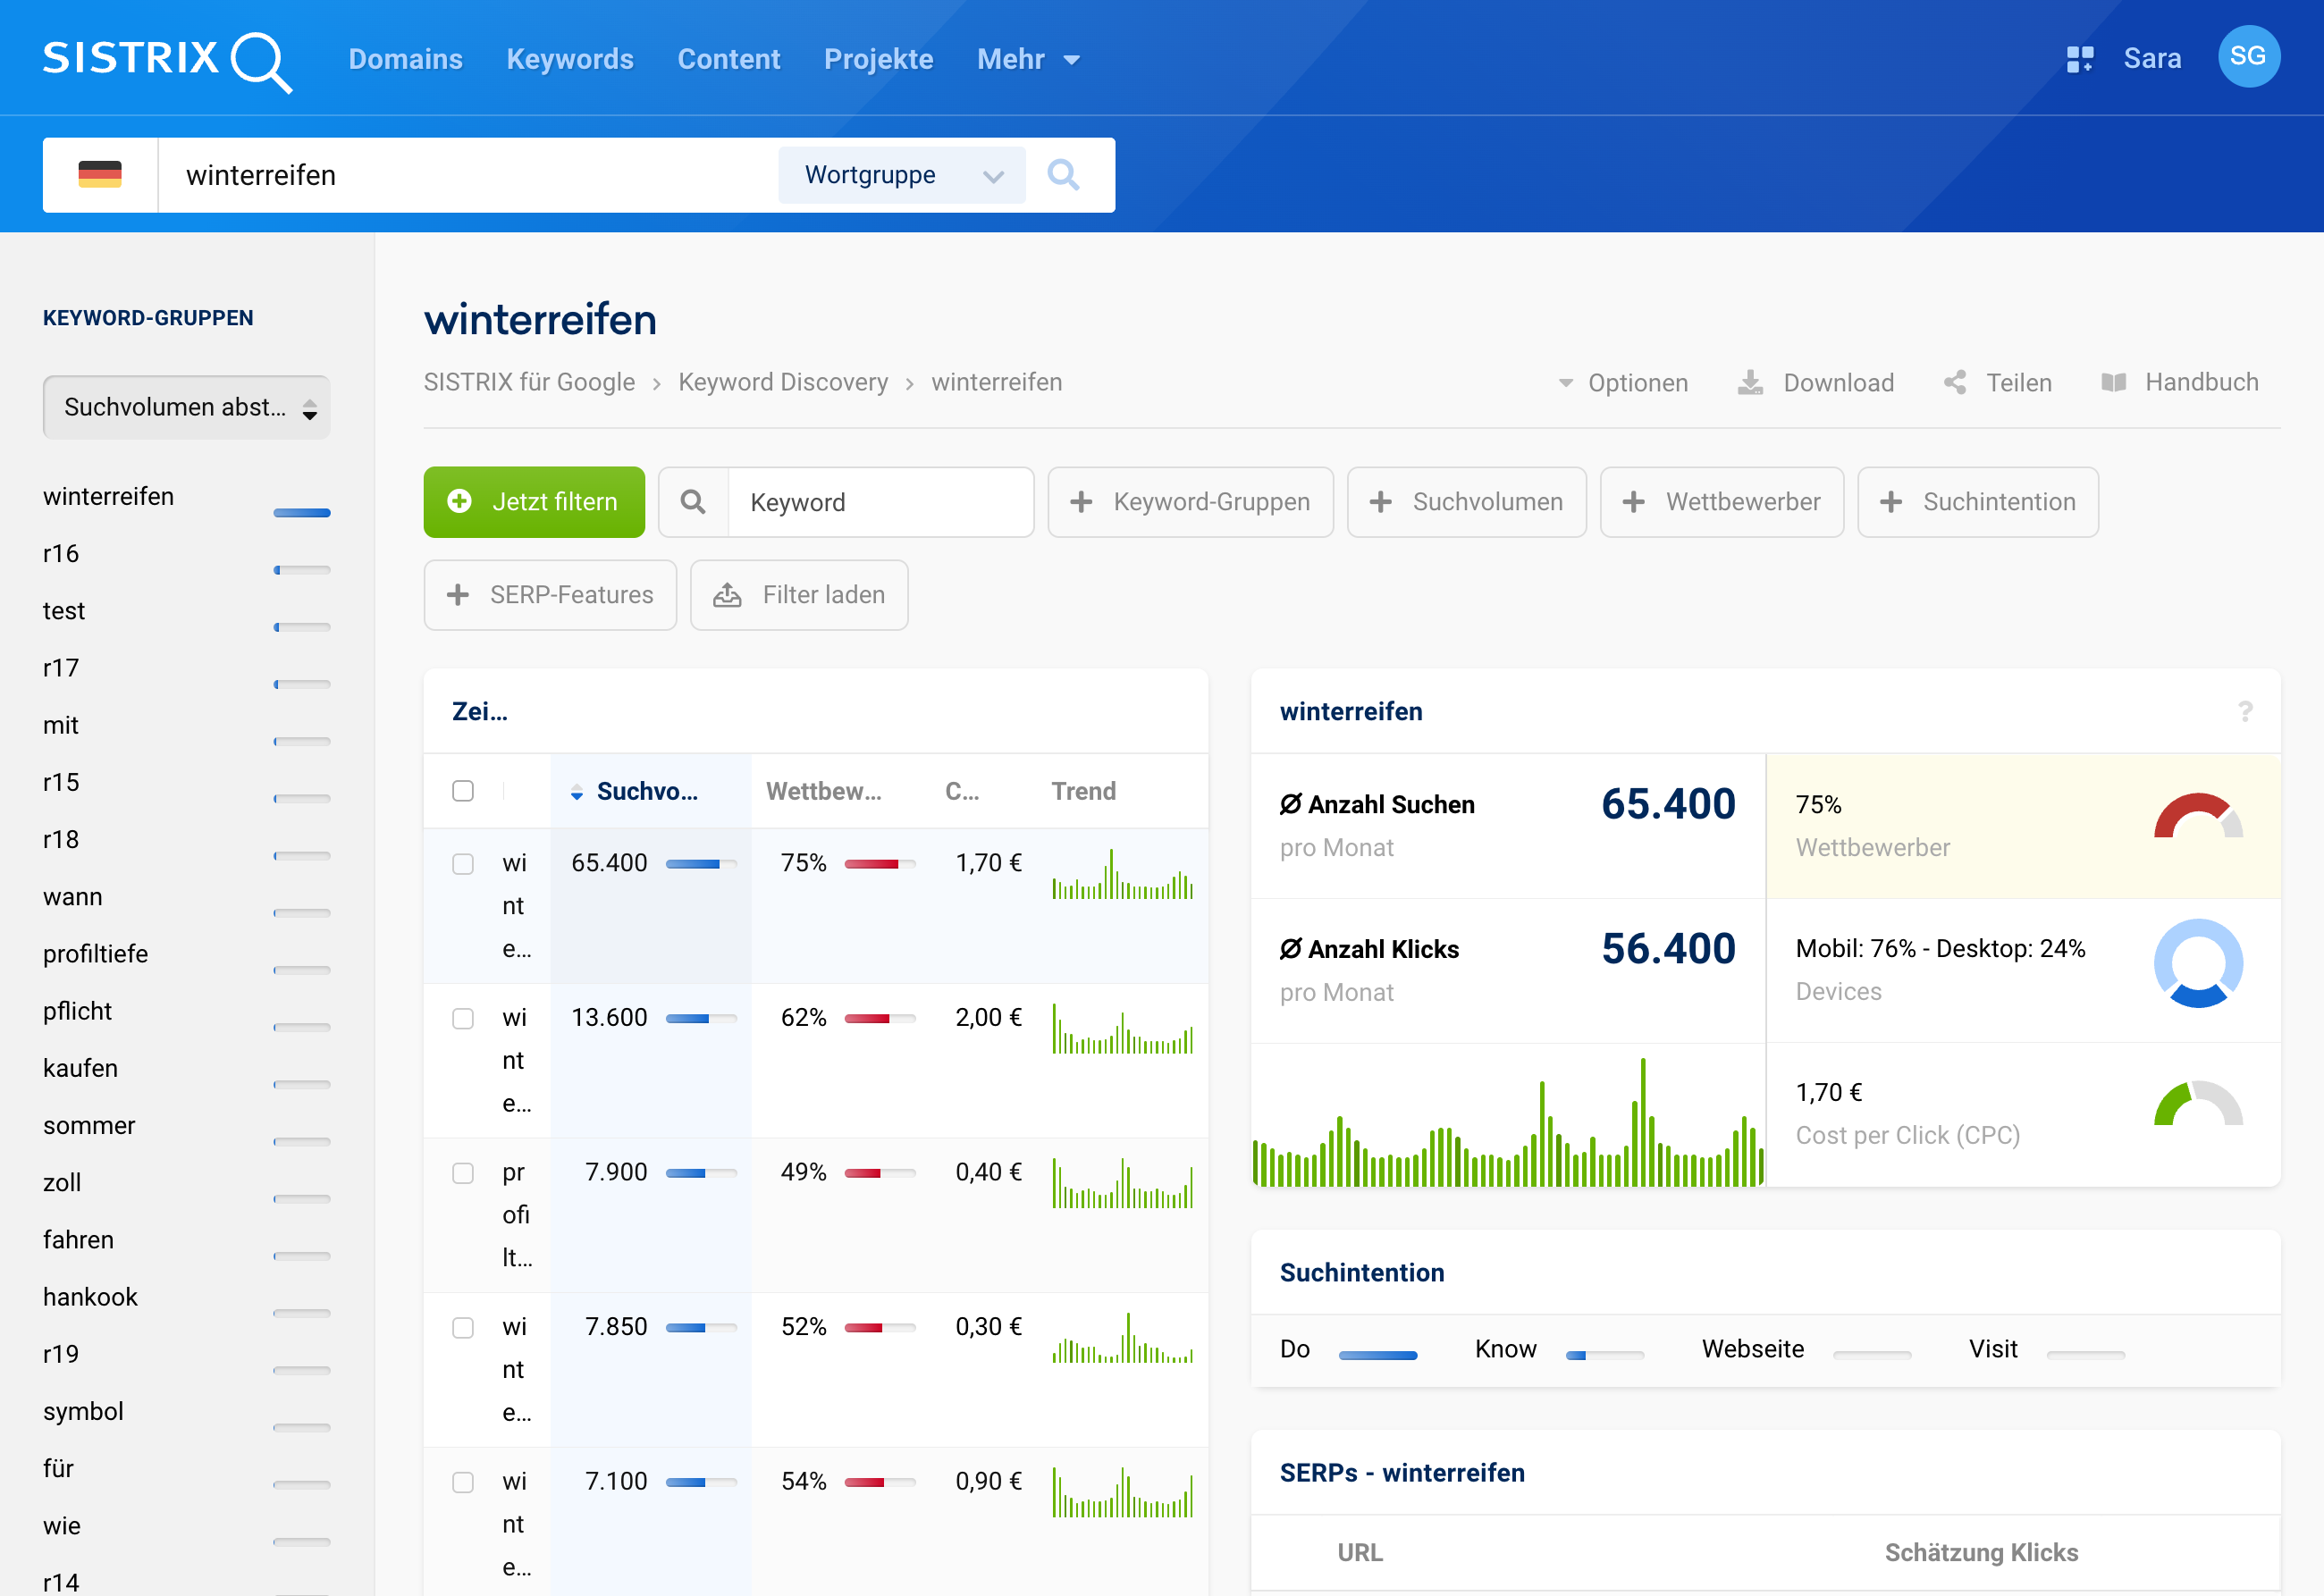Image resolution: width=2324 pixels, height=1596 pixels.
Task: Check the checkbox of the 65.400 keyword row
Action: point(463,863)
